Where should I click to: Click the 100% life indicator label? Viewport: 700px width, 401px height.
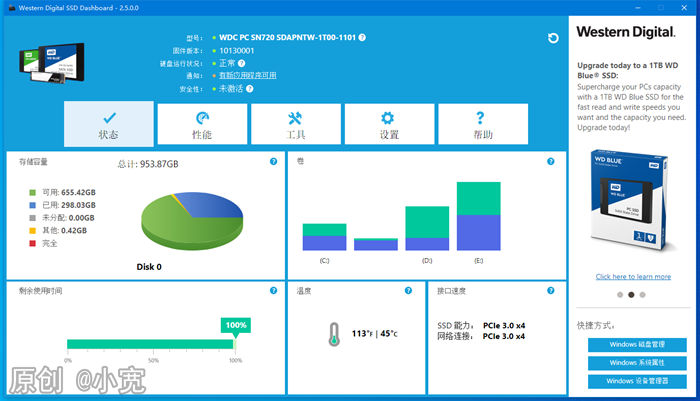point(236,325)
